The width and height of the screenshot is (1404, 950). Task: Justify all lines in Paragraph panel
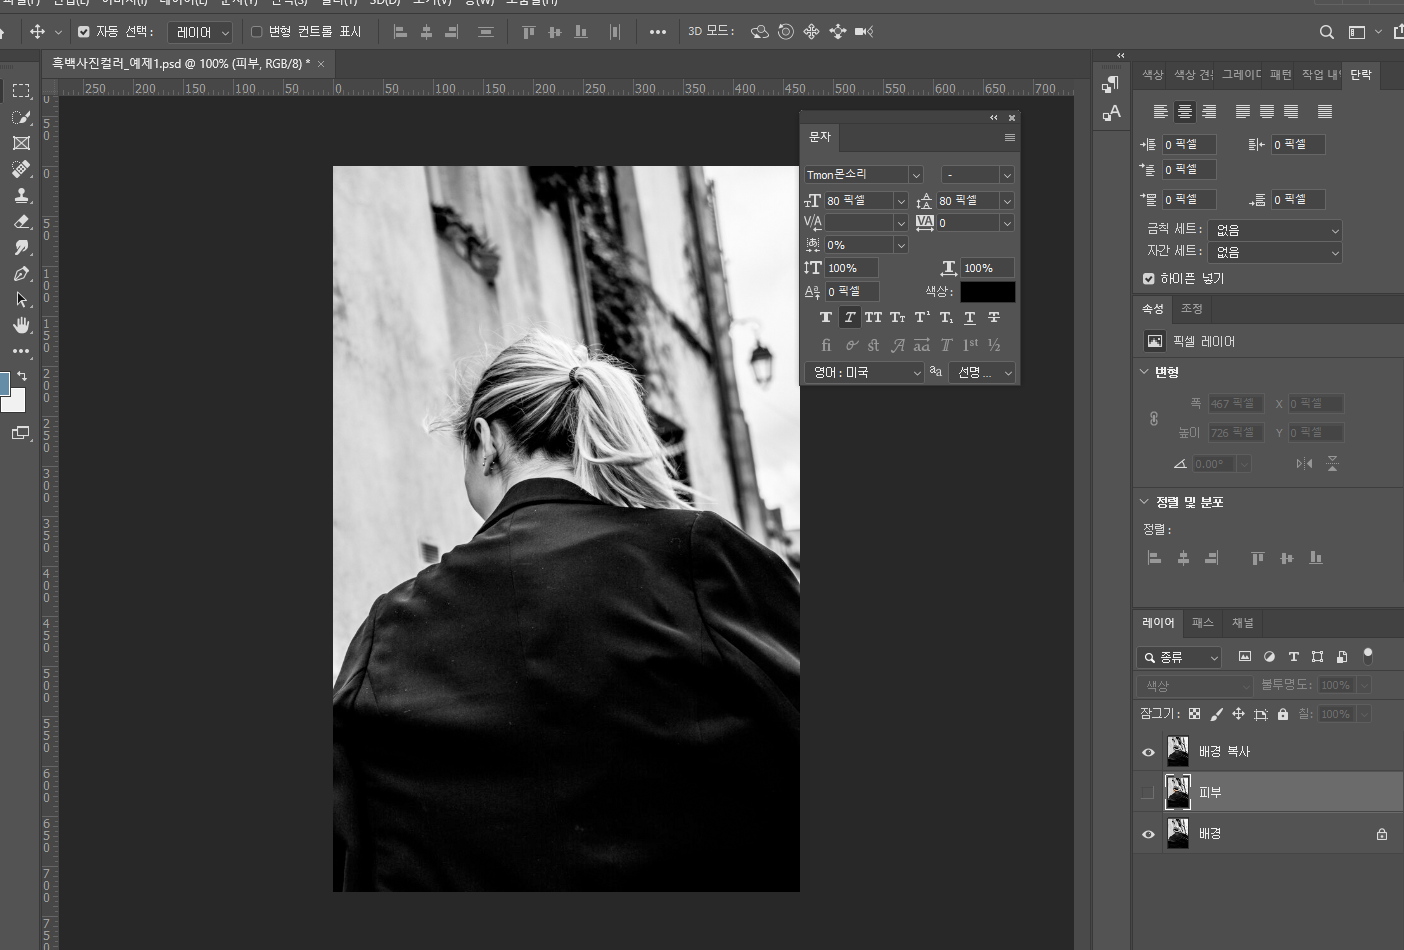pyautogui.click(x=1325, y=111)
